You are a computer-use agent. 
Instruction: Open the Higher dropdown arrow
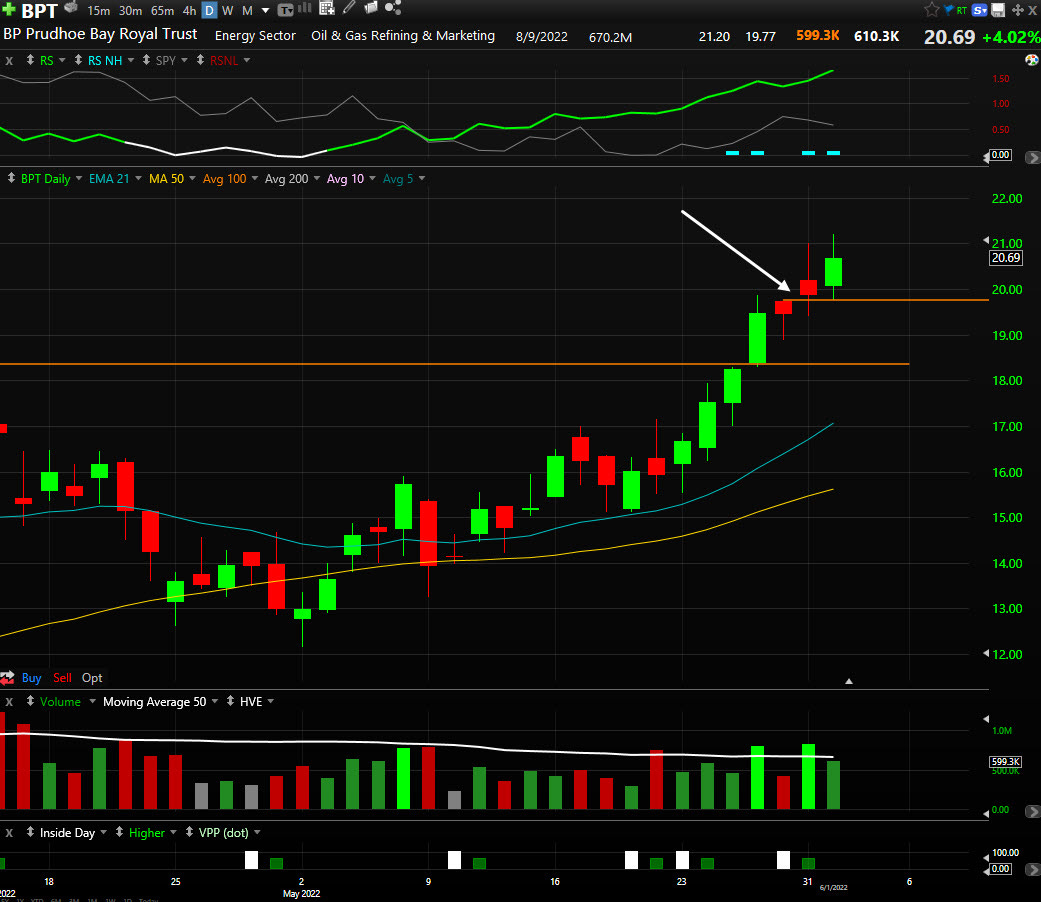click(173, 832)
